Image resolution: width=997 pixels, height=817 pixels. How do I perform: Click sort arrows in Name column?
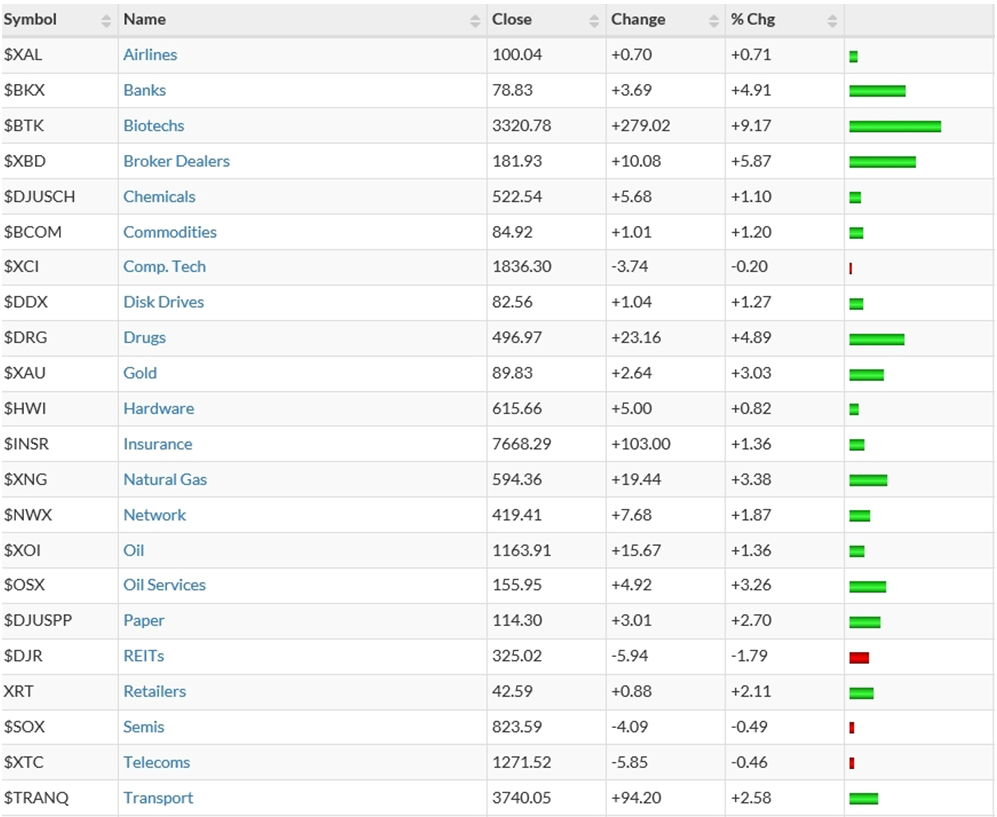pyautogui.click(x=475, y=20)
